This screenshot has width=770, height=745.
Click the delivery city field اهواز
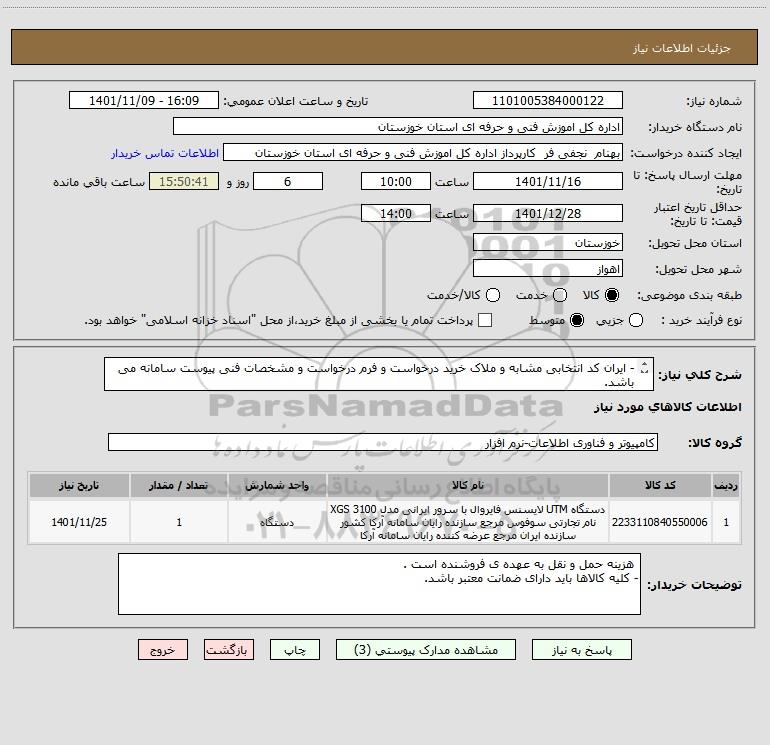(x=548, y=268)
